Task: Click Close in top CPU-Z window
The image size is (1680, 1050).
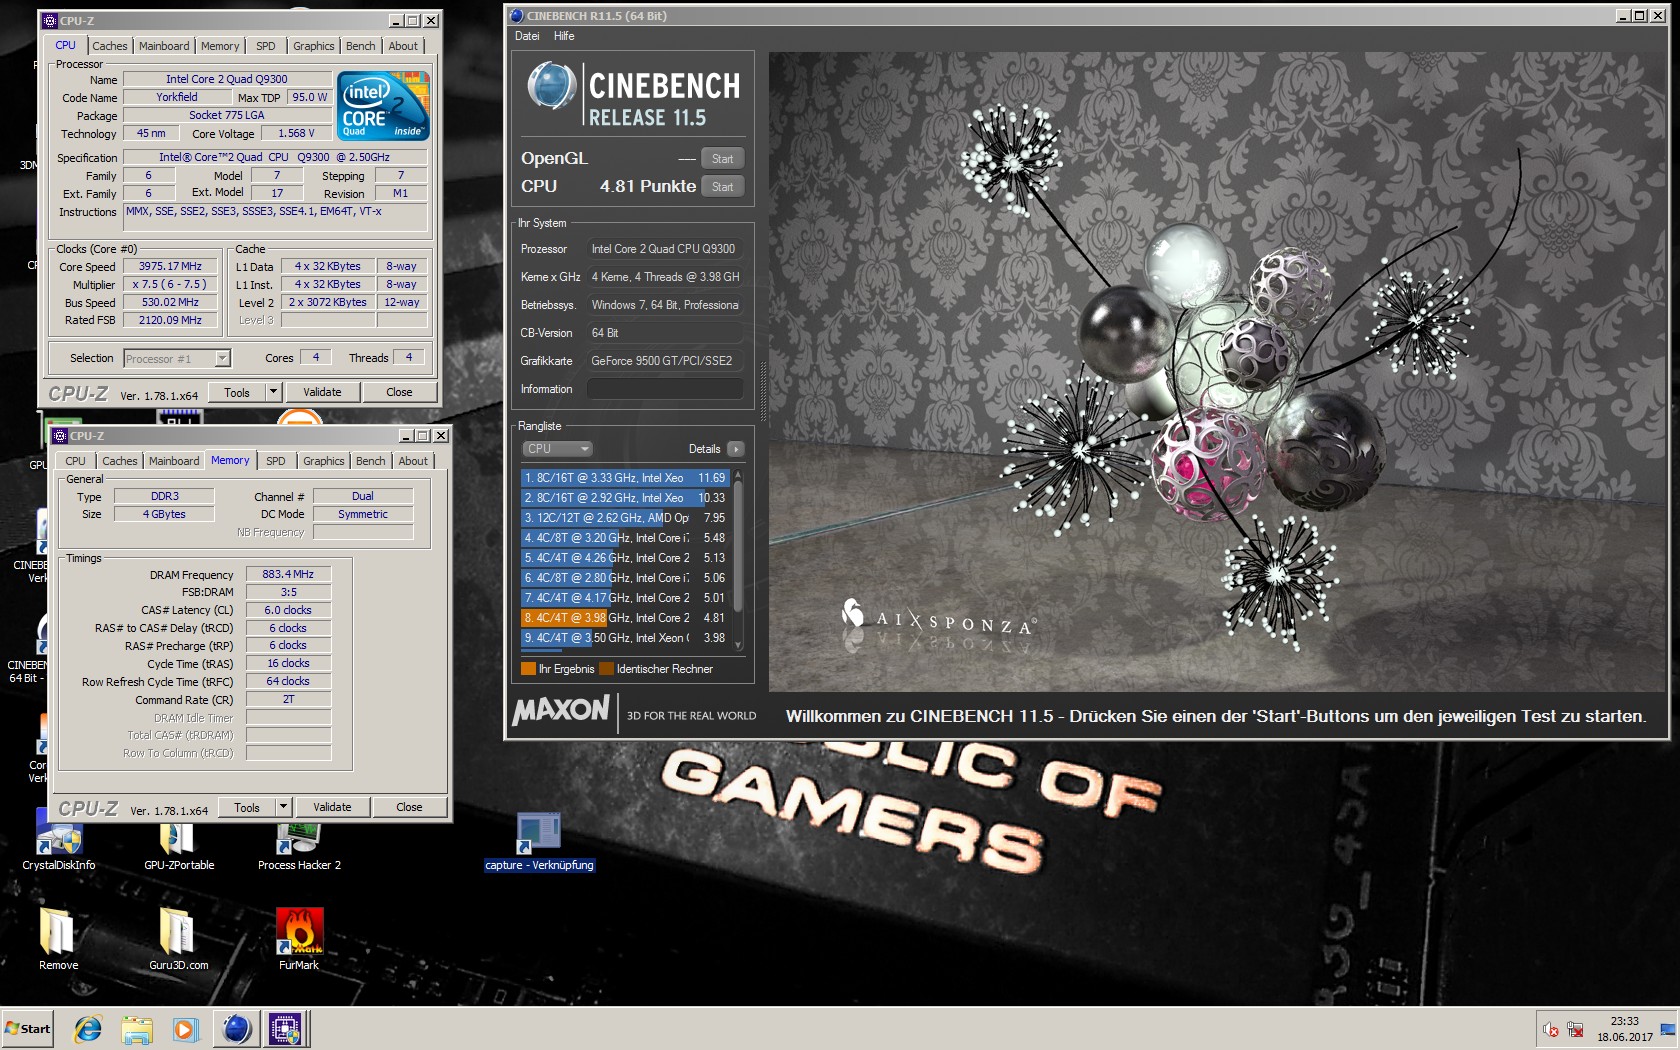Action: click(x=399, y=392)
